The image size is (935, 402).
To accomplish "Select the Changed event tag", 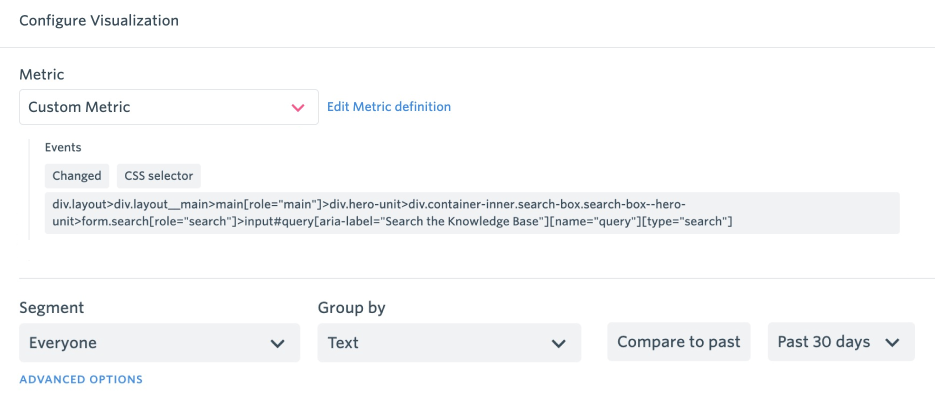I will click(77, 176).
